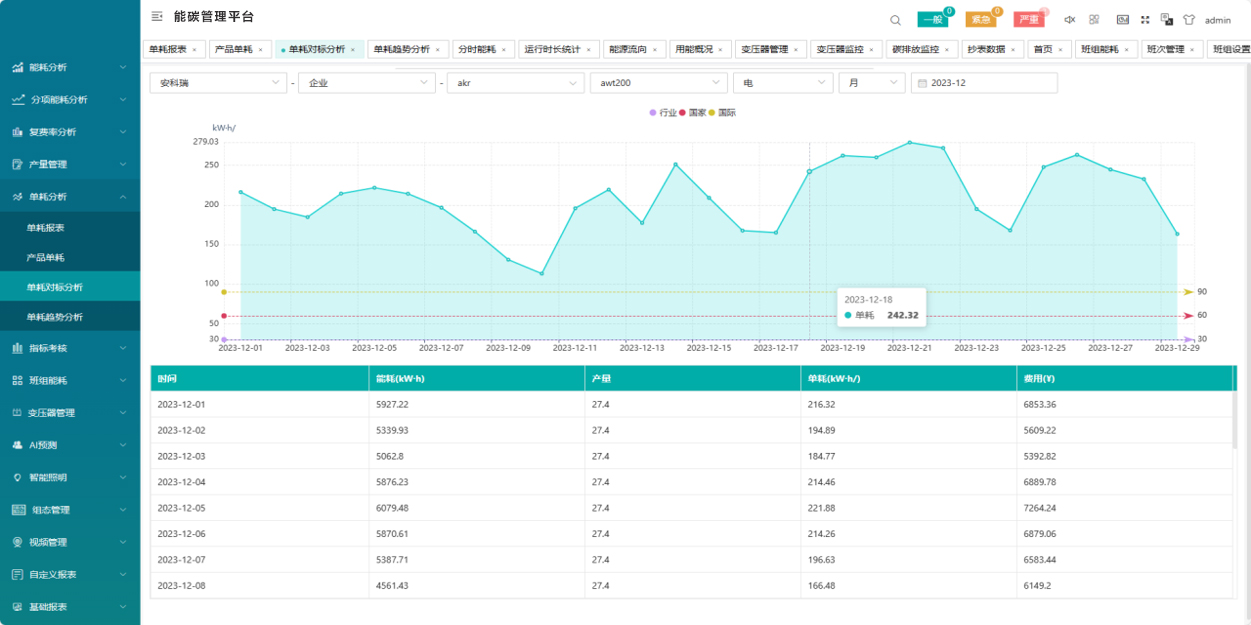This screenshot has width=1251, height=625.
Task: Open the 安科瑞 dropdown
Action: tap(219, 83)
